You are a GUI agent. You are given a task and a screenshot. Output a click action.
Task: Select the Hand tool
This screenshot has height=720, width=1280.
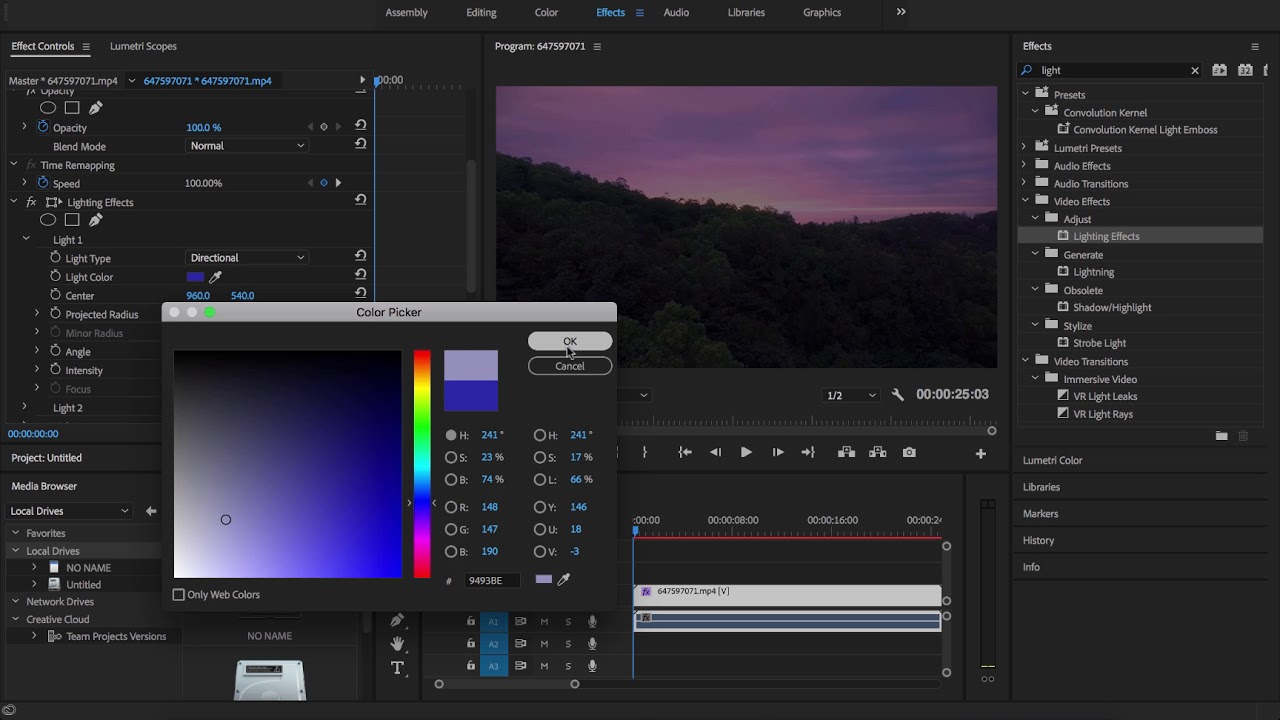(x=397, y=644)
